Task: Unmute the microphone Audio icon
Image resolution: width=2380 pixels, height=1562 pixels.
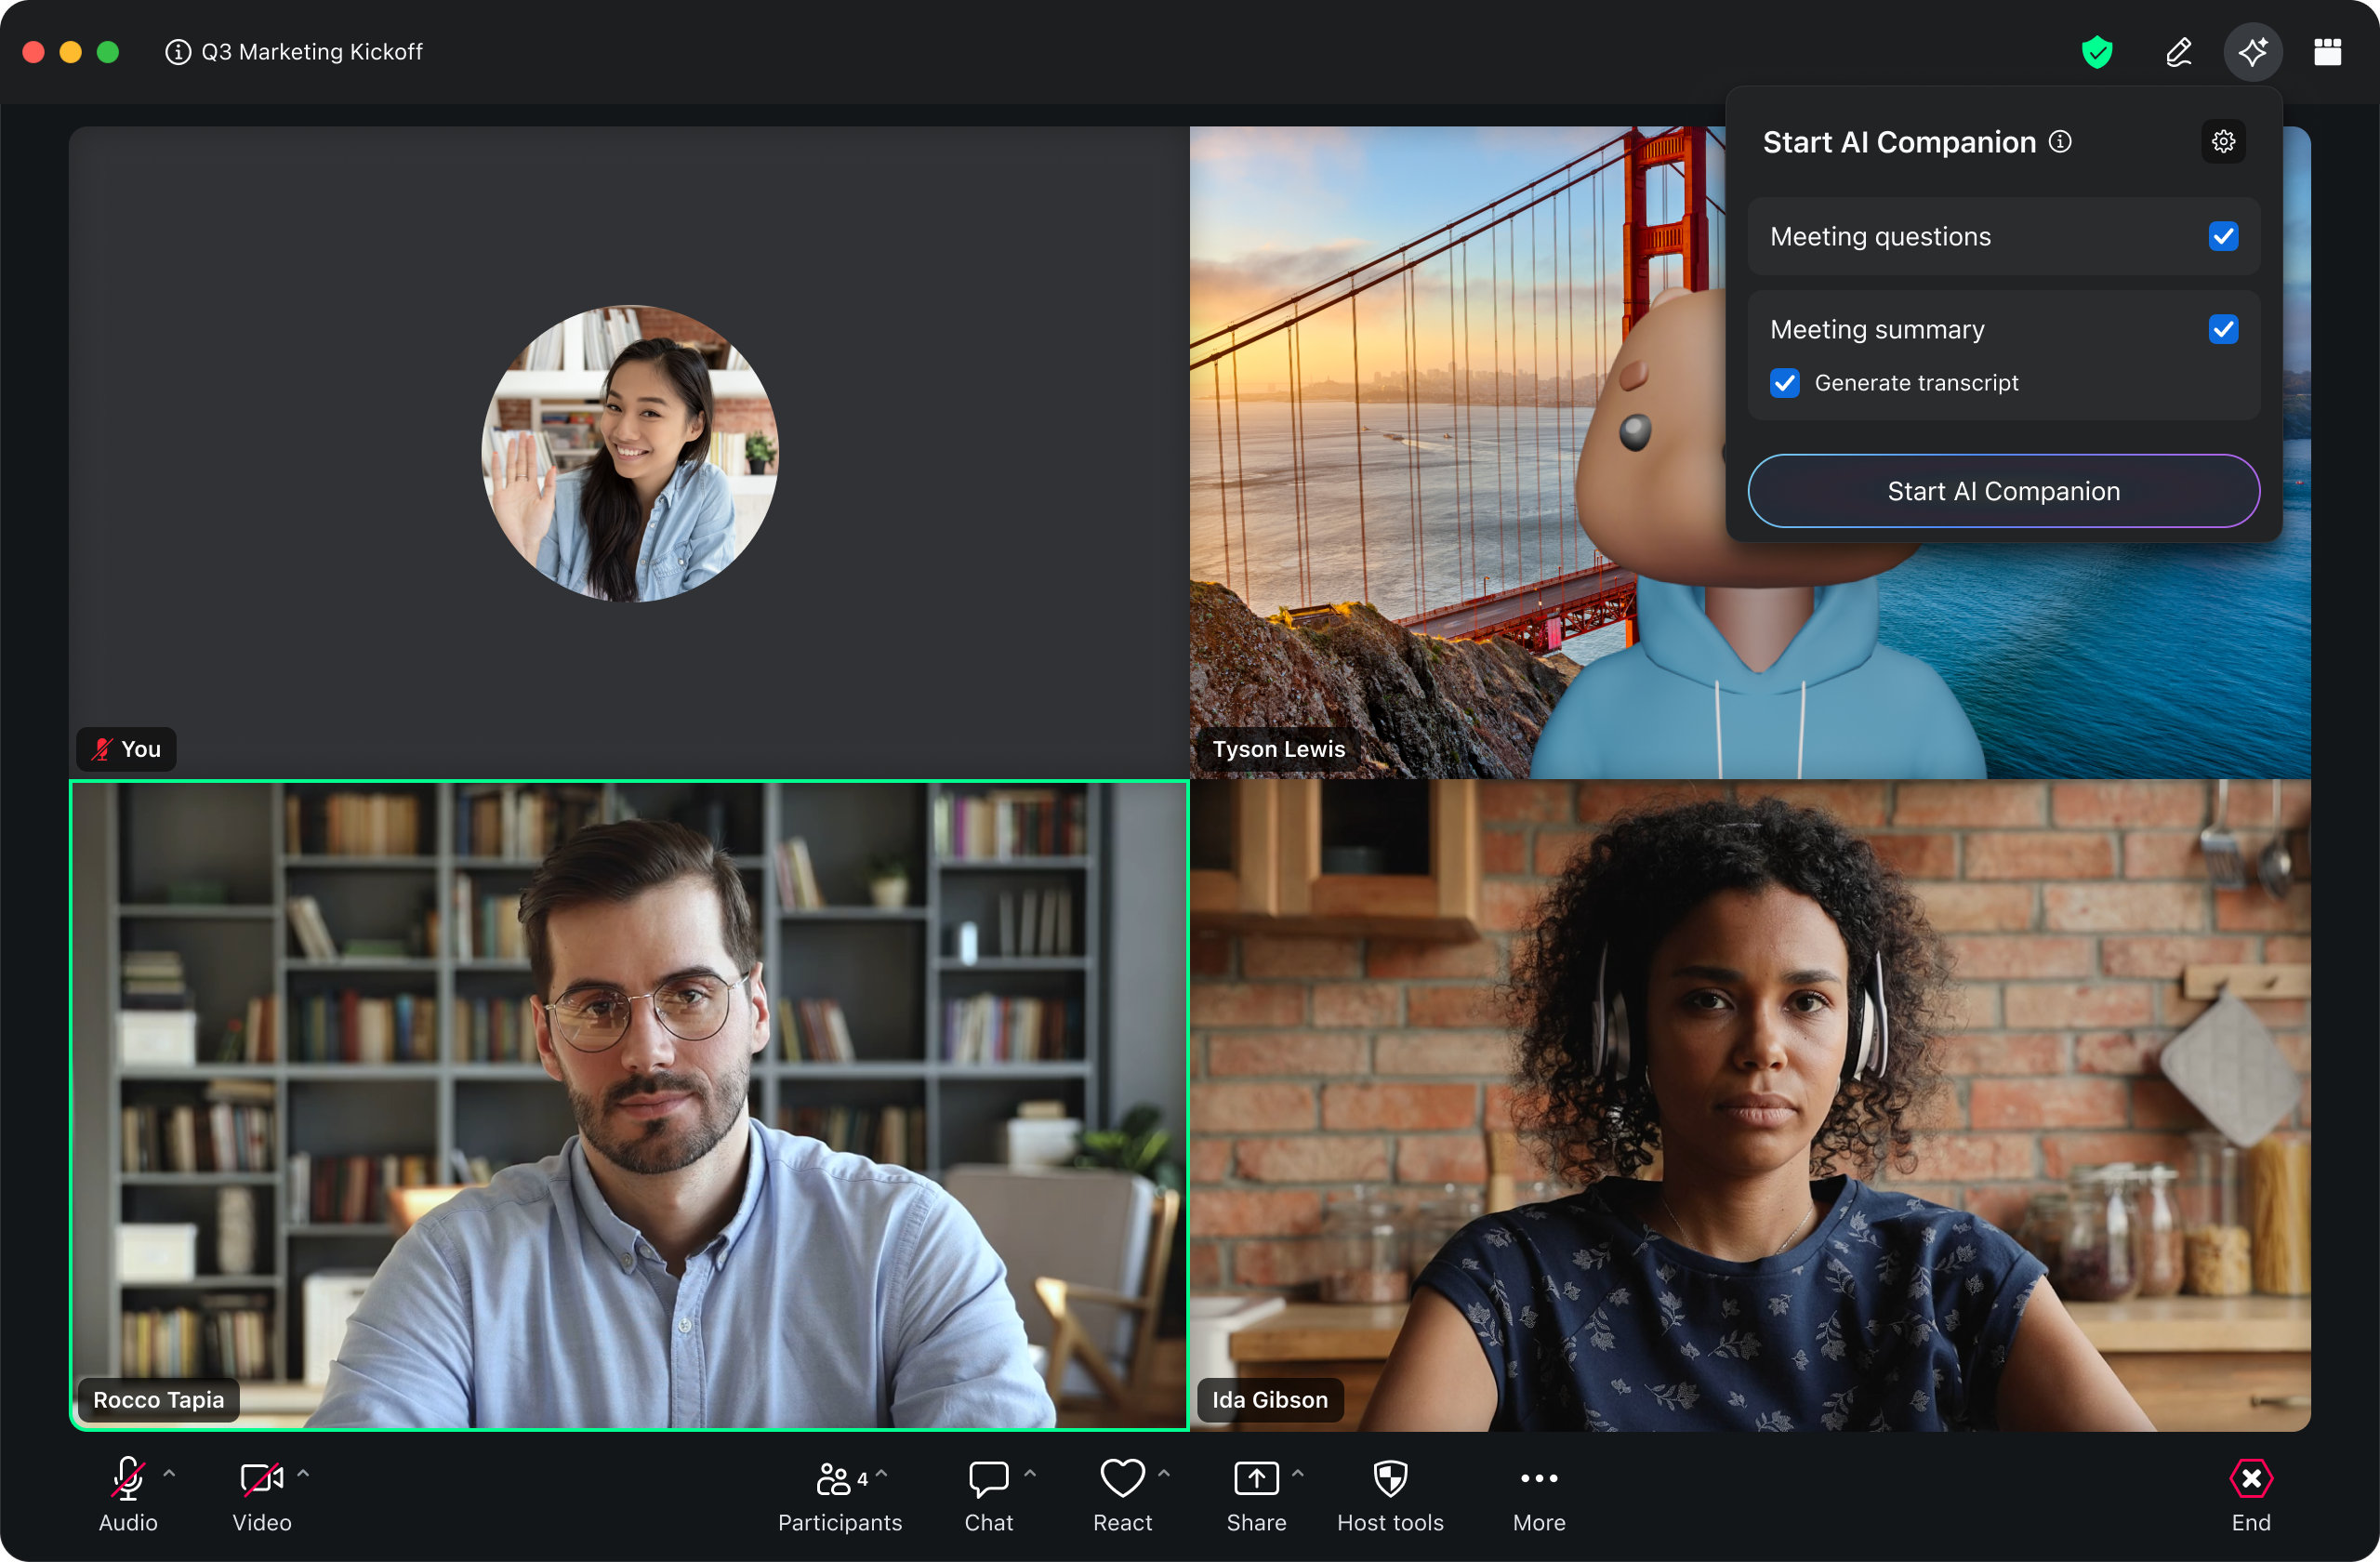Action: 128,1478
